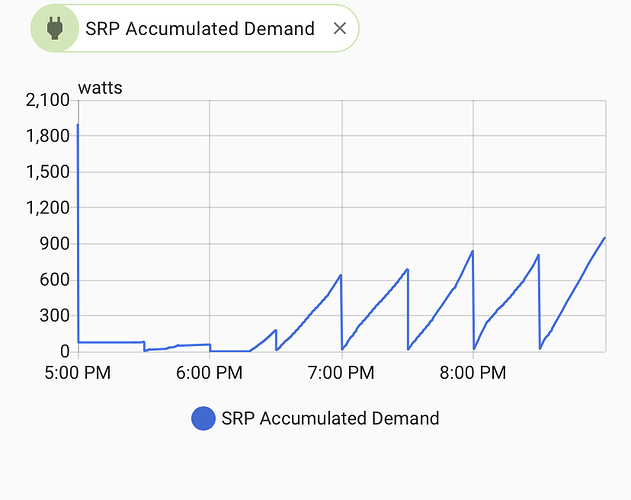Click the SRP Accumulated Demand legend text
The height and width of the screenshot is (500, 631).
[x=330, y=418]
